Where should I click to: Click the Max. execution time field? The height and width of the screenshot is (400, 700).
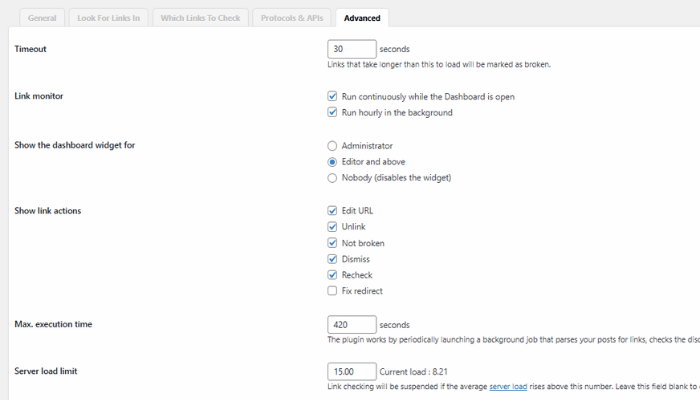pyautogui.click(x=352, y=325)
